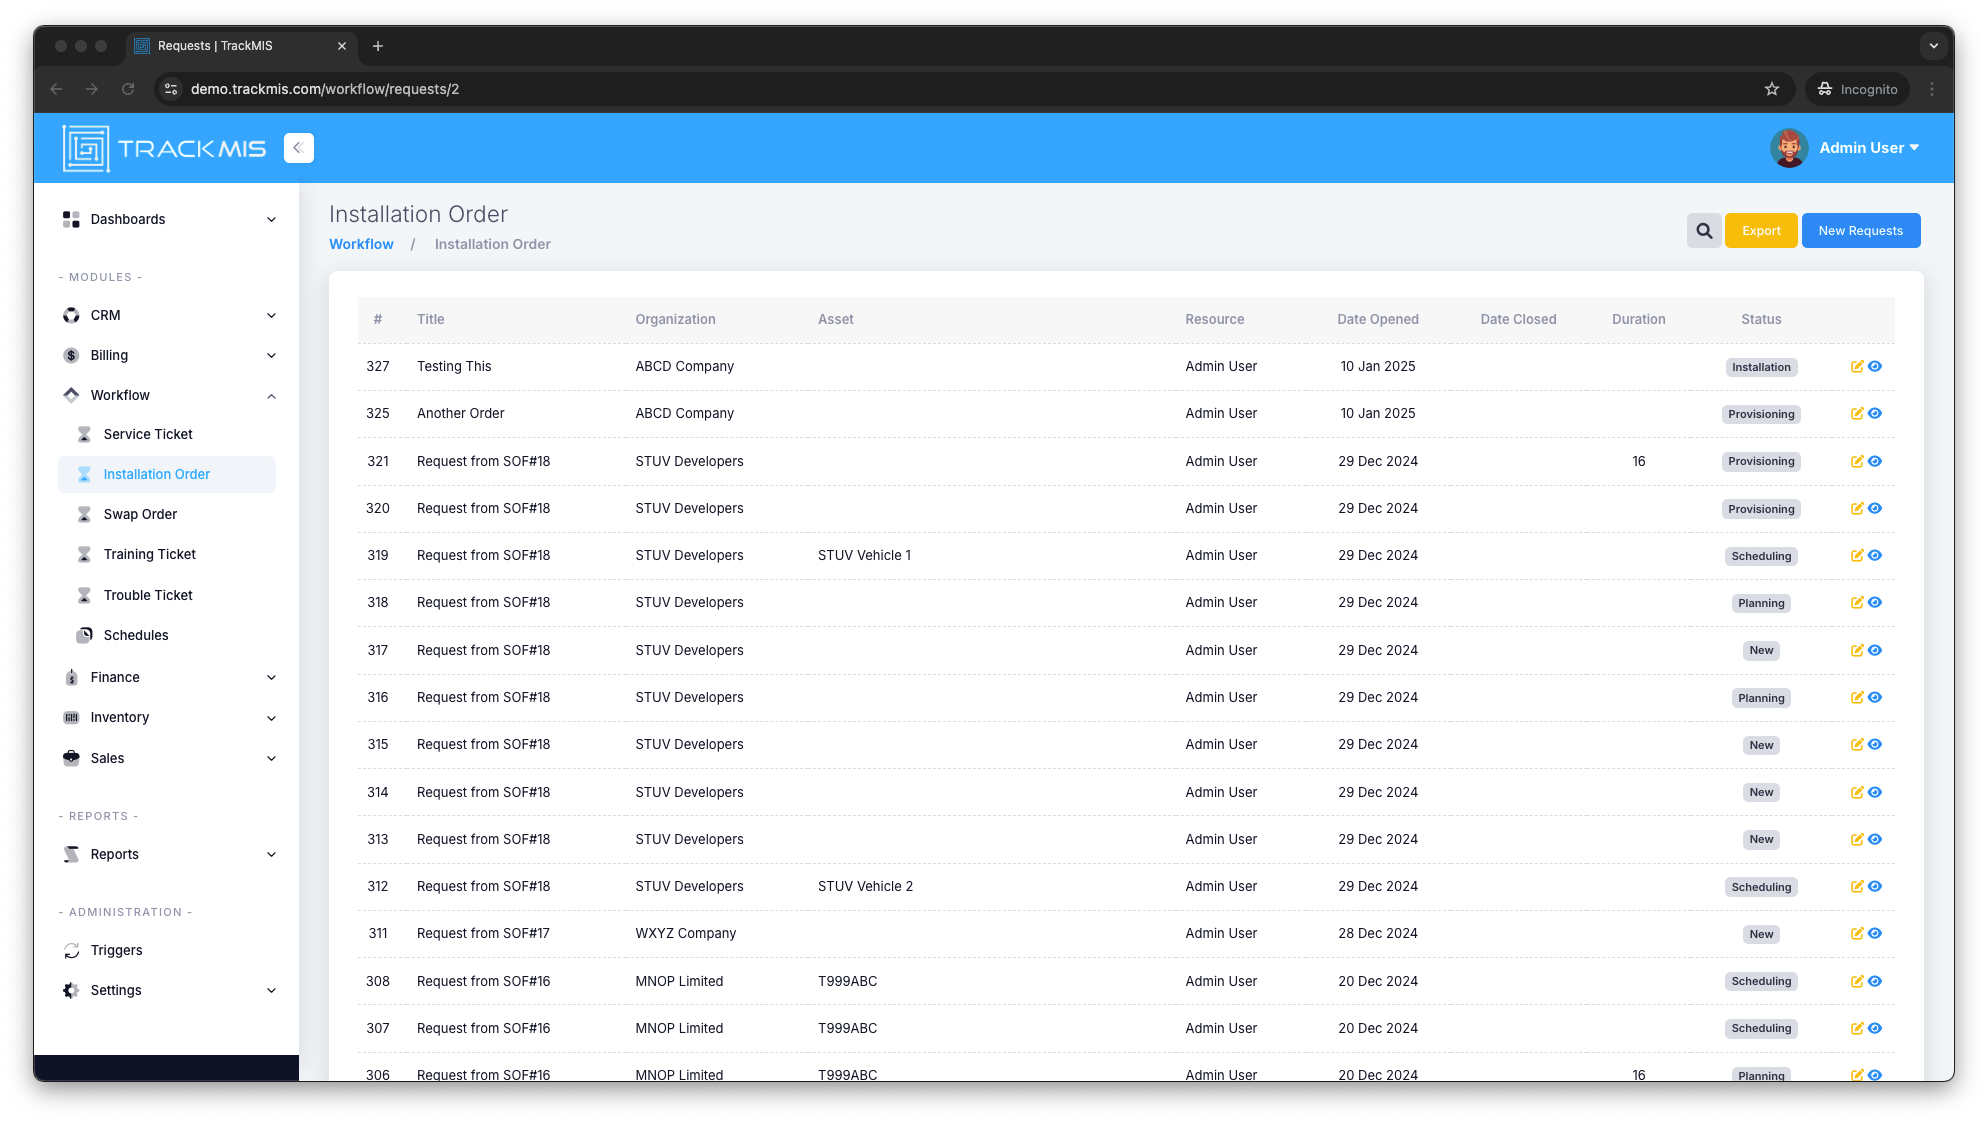
Task: Edit order 321 using pencil icon
Action: 1857,462
